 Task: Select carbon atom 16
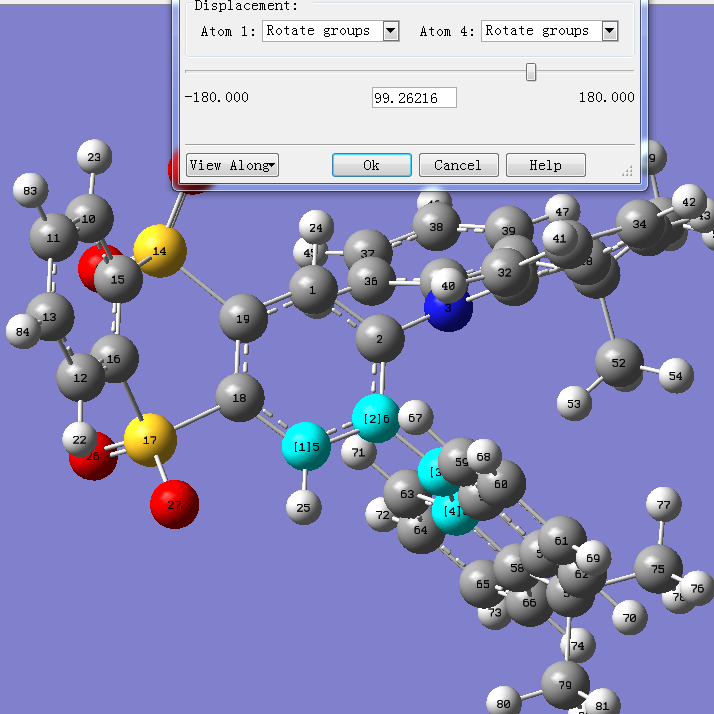pyautogui.click(x=114, y=359)
